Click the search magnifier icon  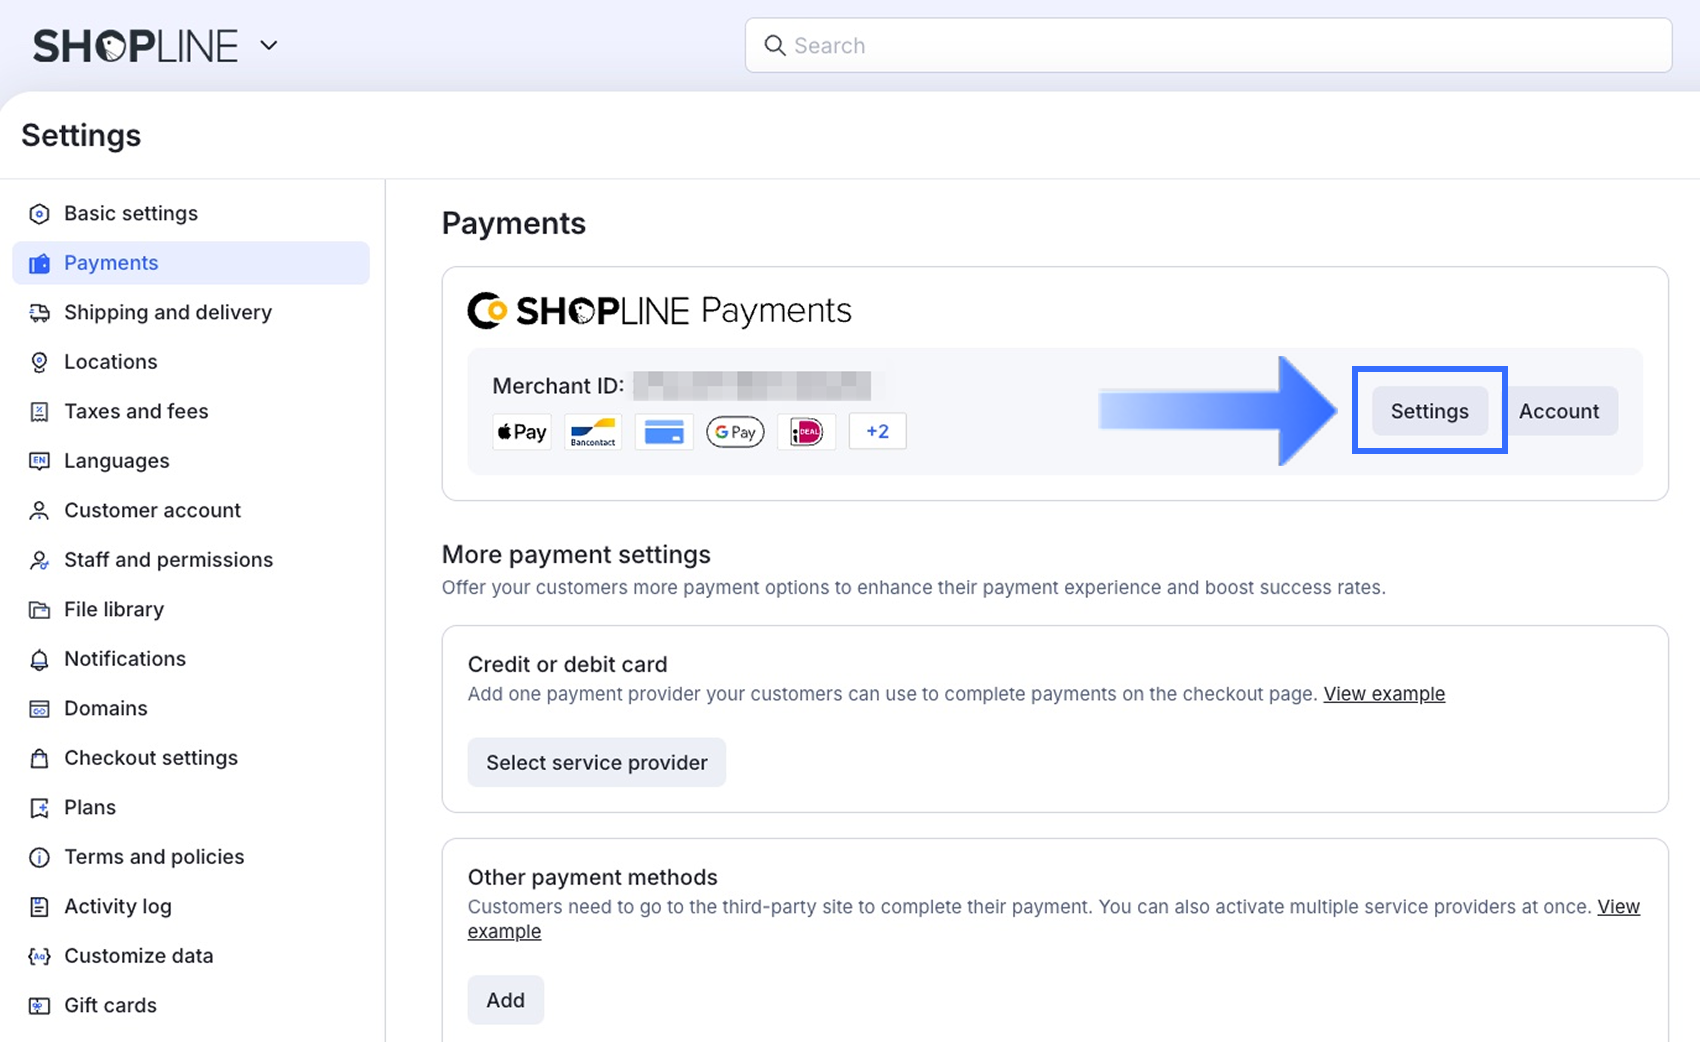click(x=775, y=46)
